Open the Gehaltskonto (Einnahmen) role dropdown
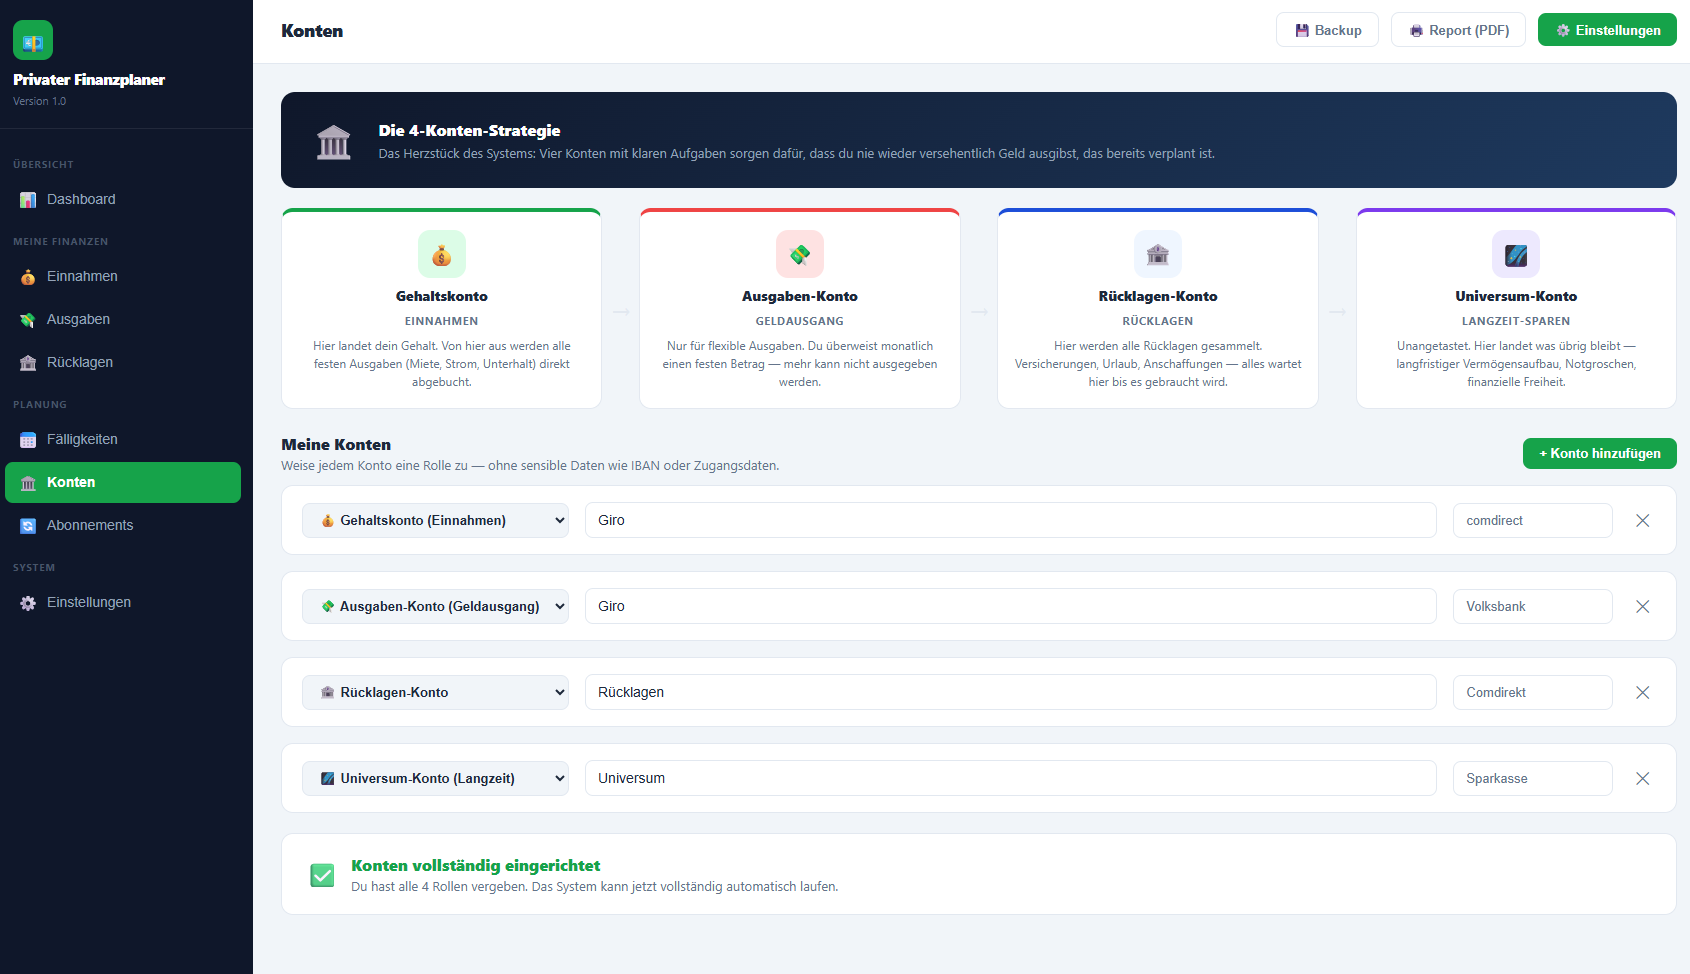The width and height of the screenshot is (1690, 974). [435, 520]
